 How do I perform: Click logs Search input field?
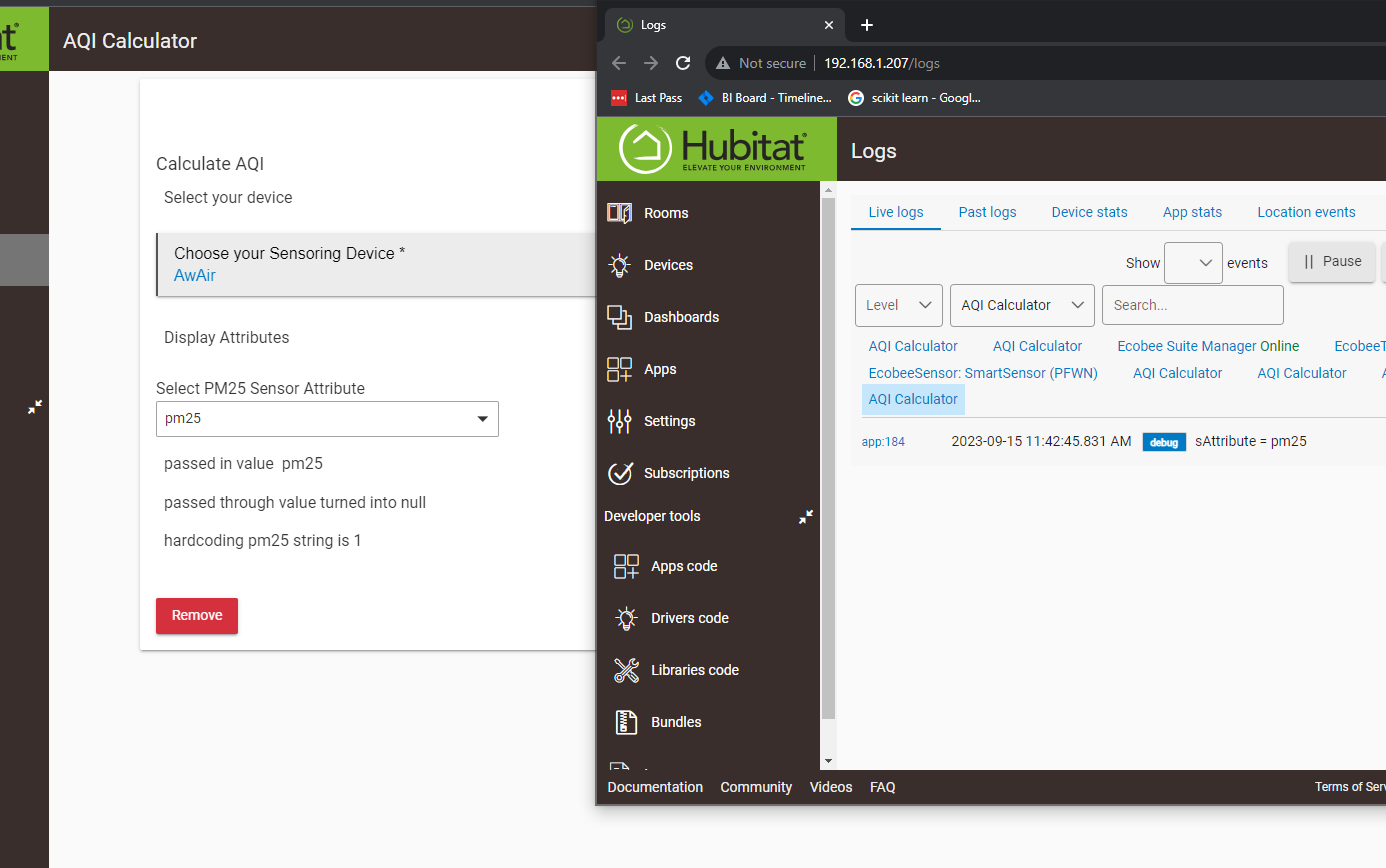point(1192,305)
